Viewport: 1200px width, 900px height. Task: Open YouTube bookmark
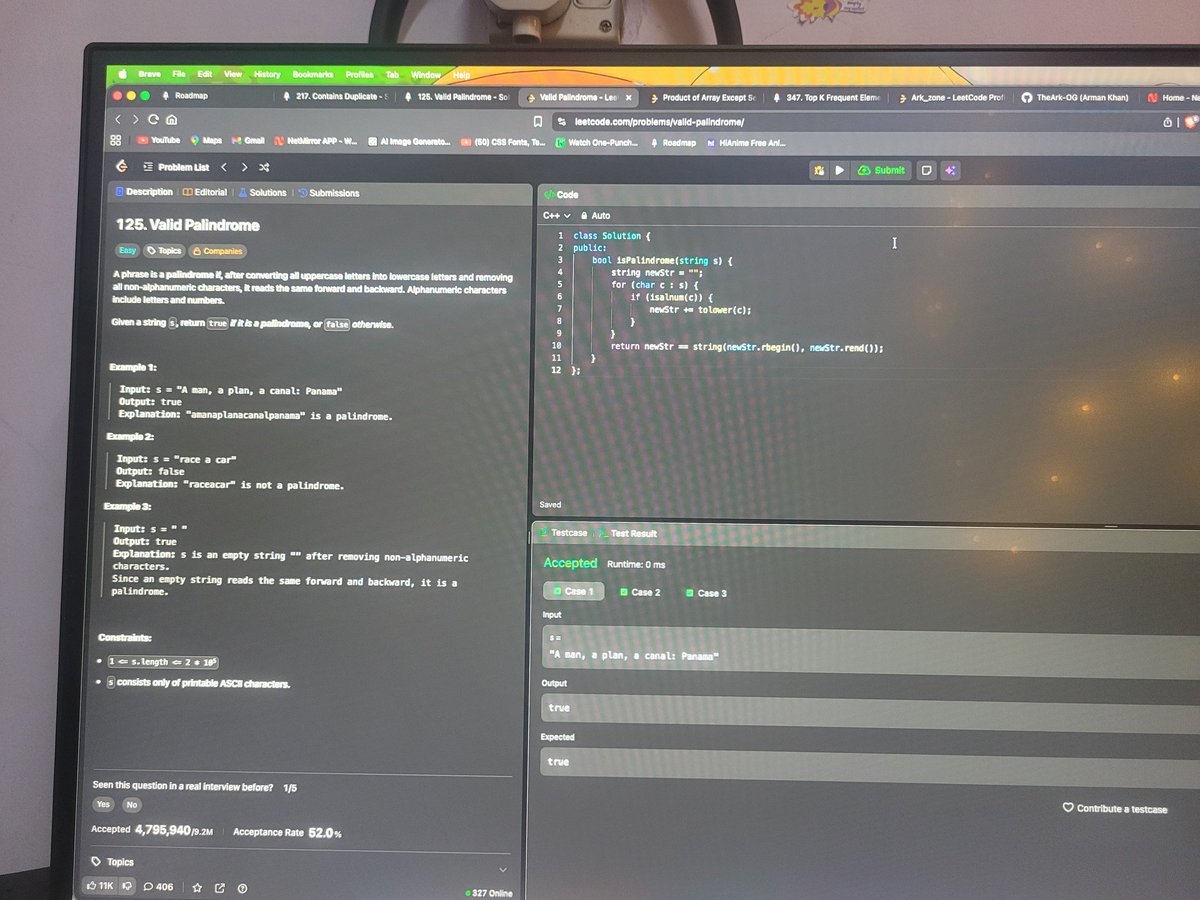tap(158, 141)
